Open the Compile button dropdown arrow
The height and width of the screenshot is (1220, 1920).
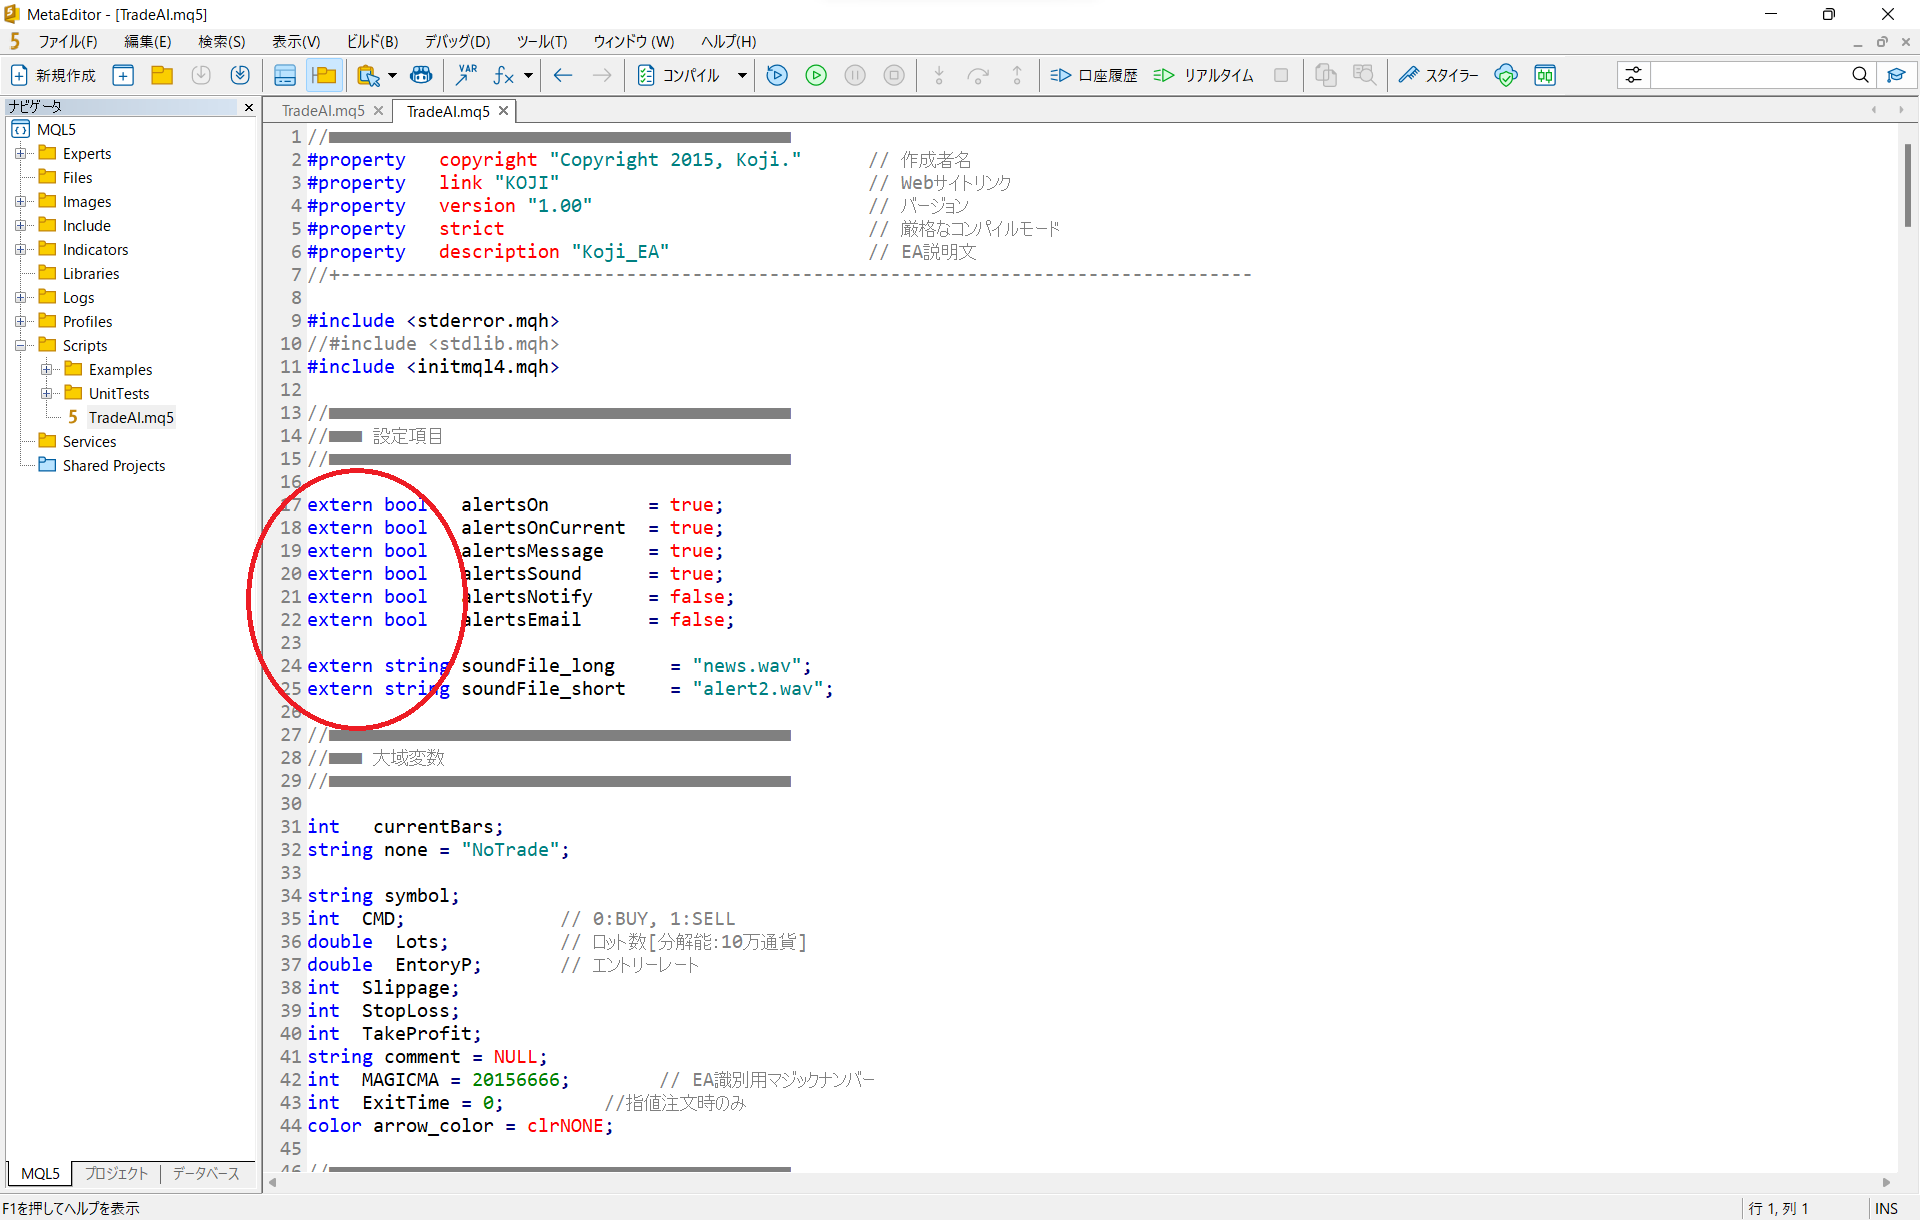[x=742, y=75]
